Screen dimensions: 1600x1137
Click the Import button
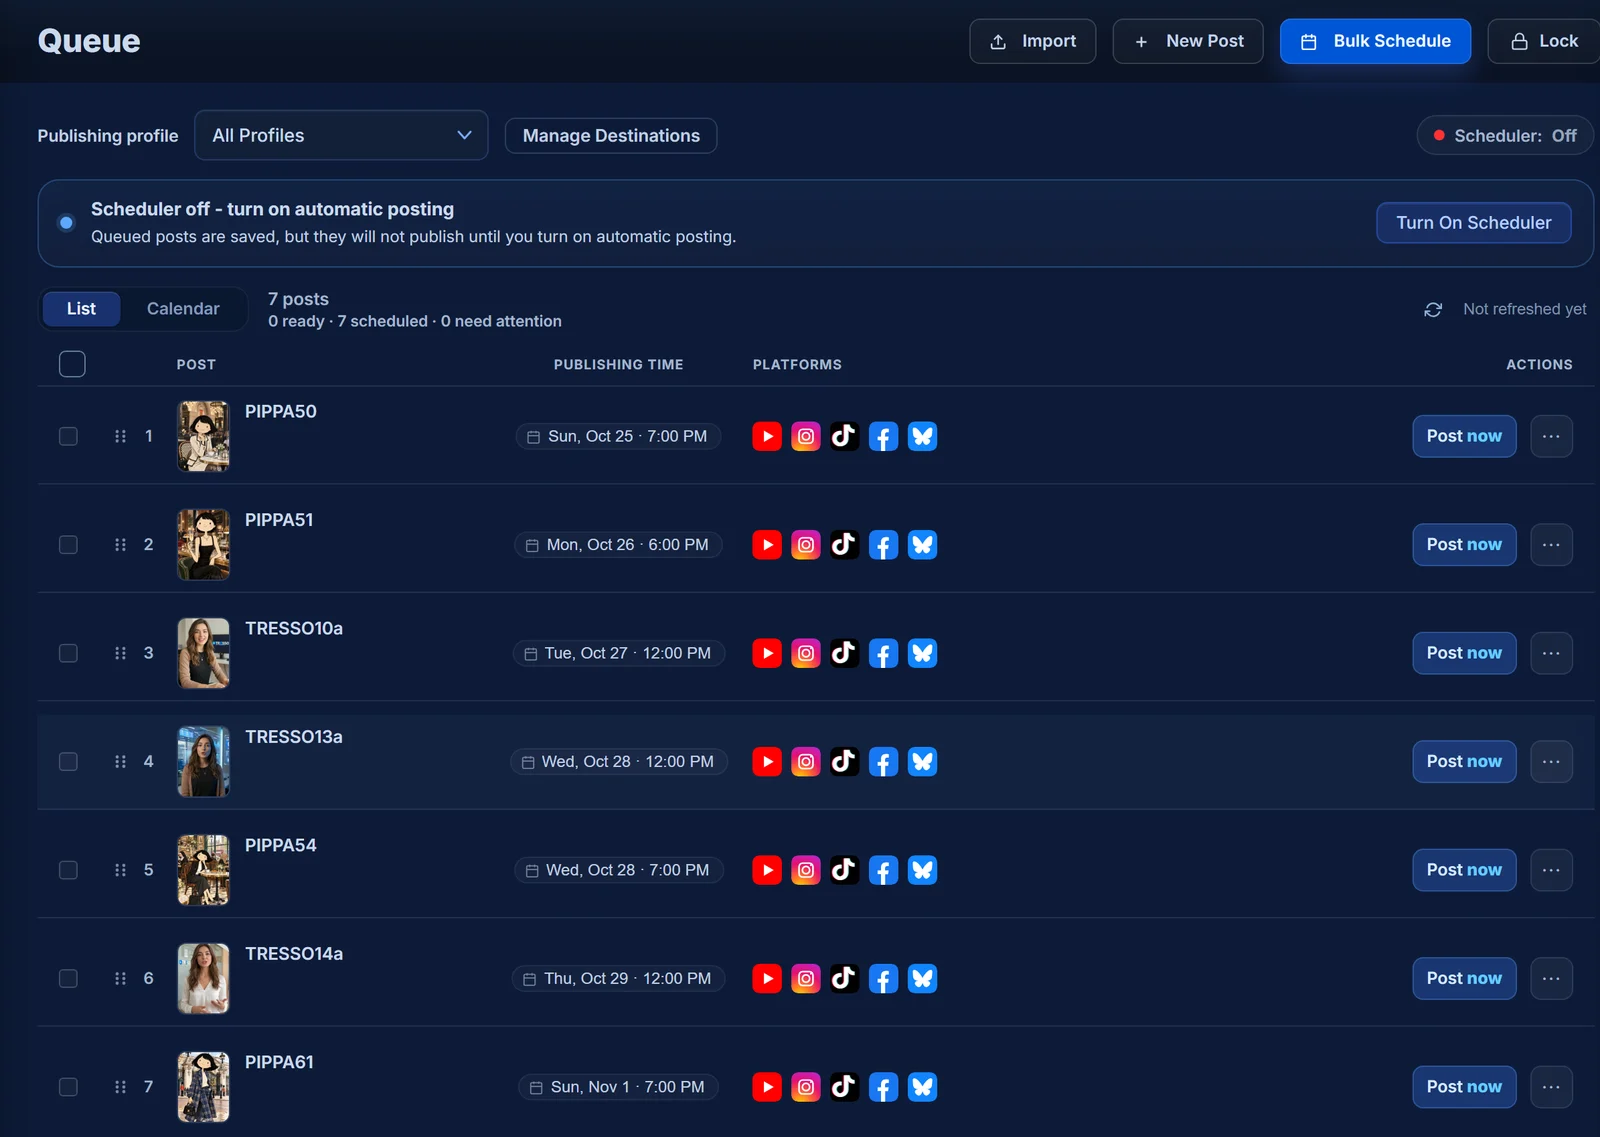pos(1032,41)
